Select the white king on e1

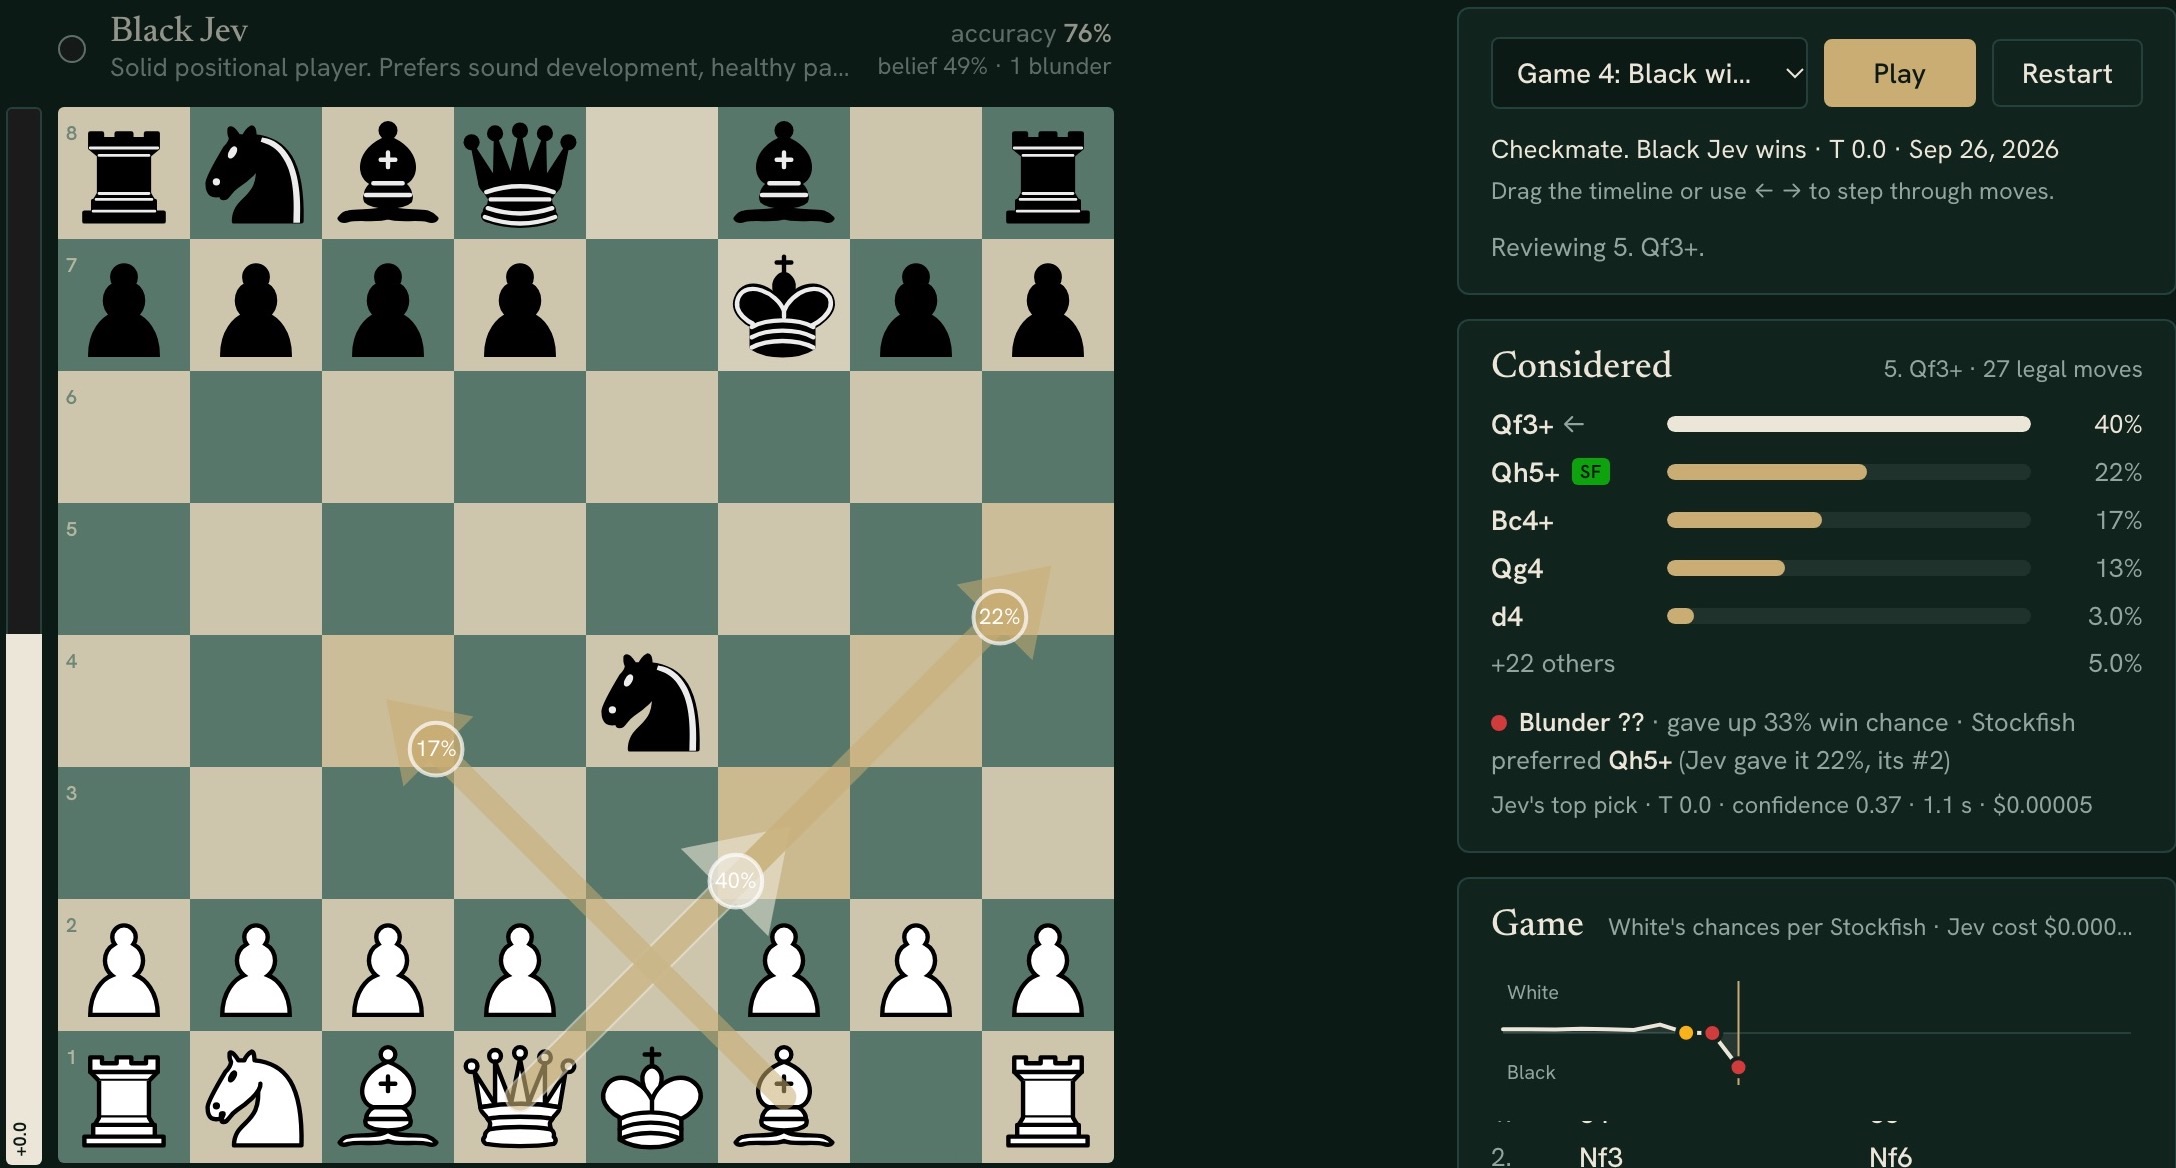(651, 1096)
